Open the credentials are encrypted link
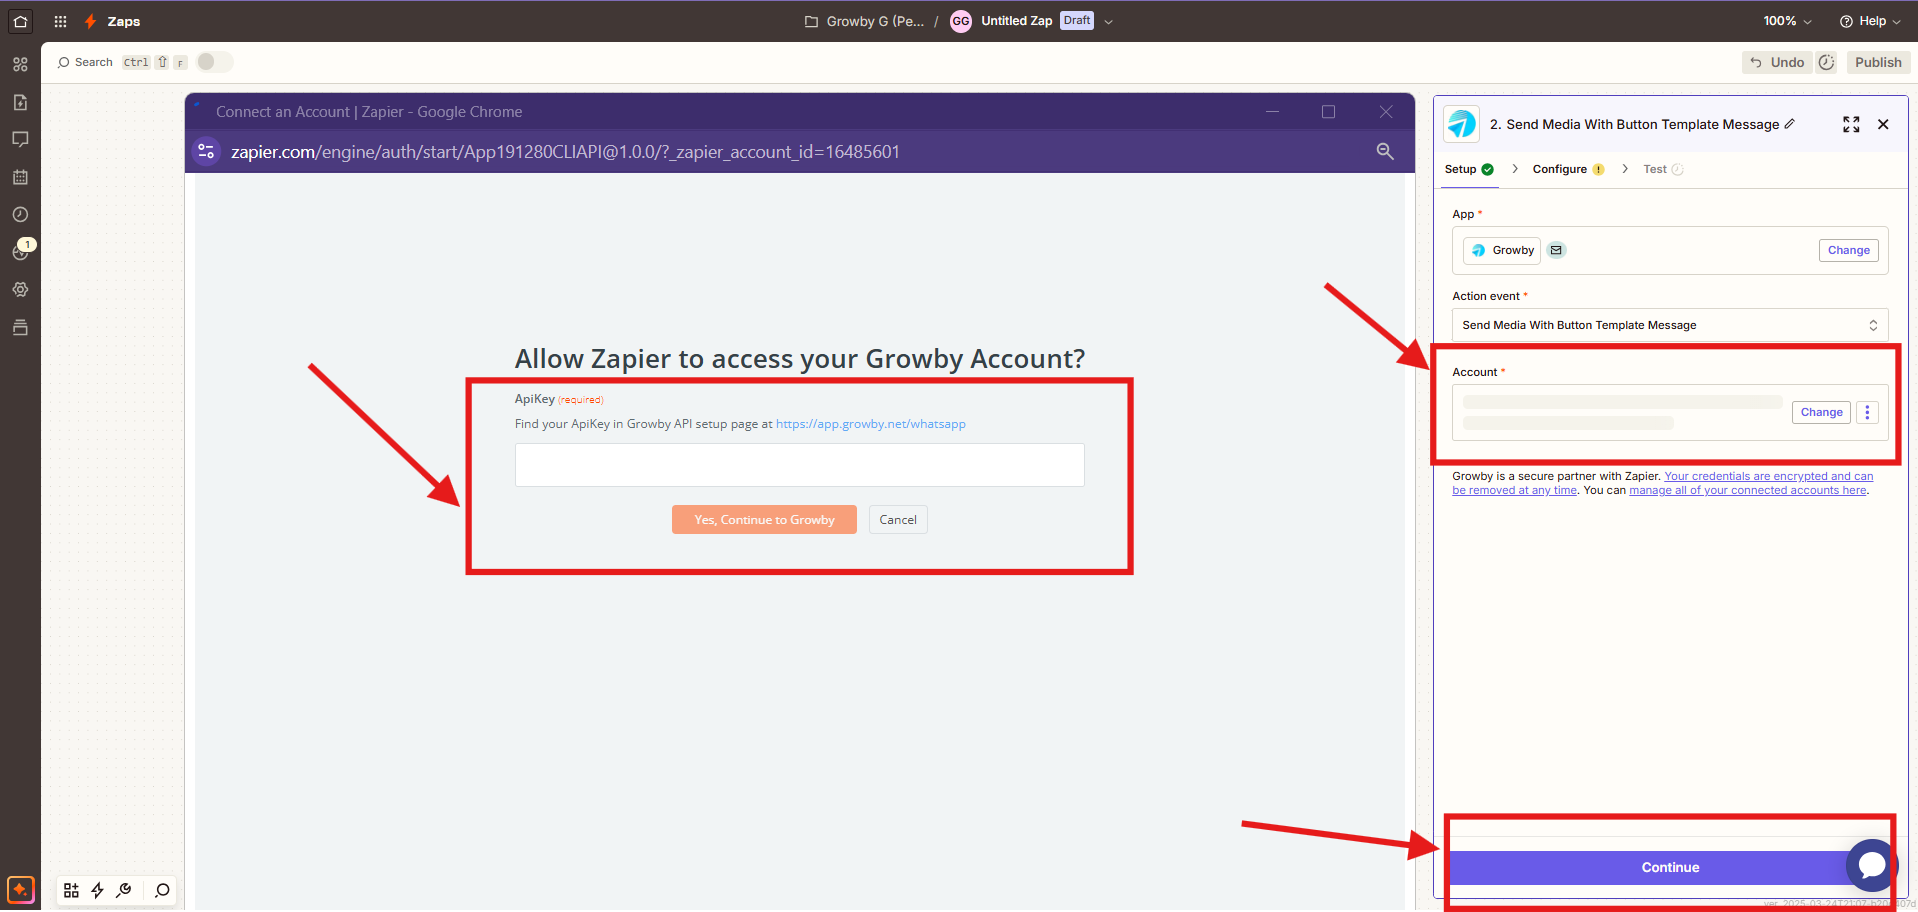 (1662, 483)
